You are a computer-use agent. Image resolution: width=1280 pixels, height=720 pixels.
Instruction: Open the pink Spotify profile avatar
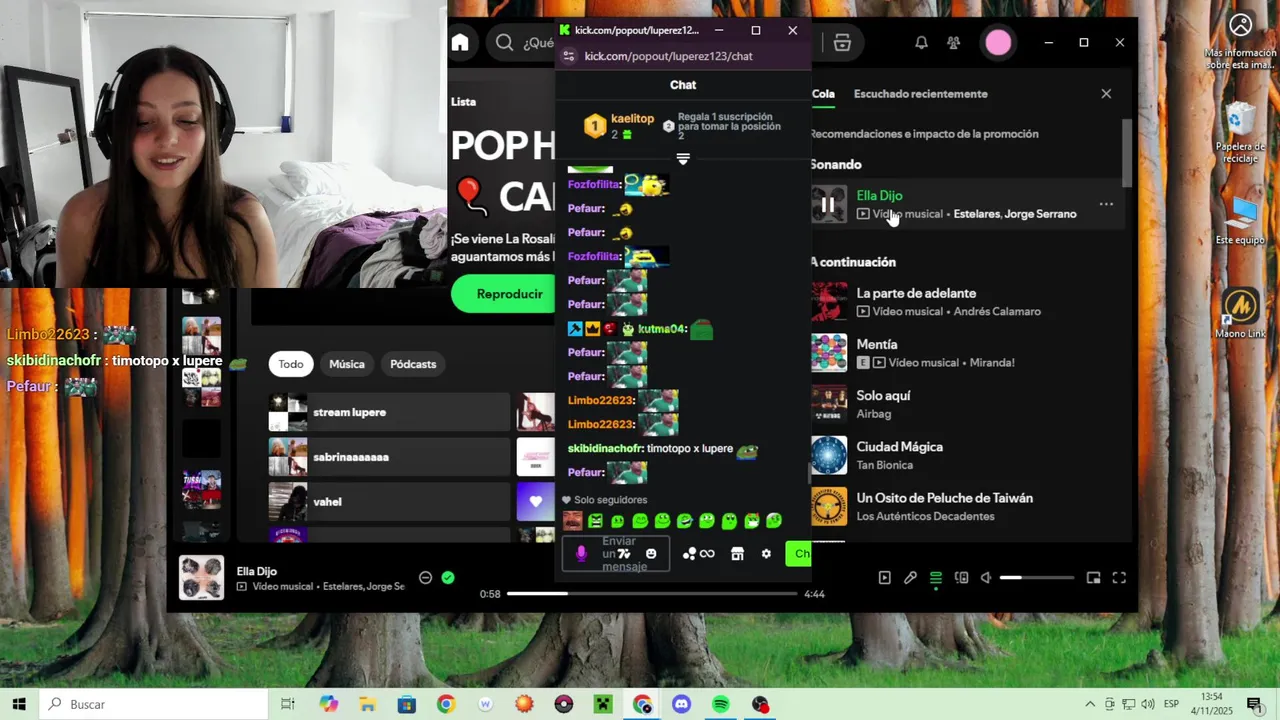998,42
